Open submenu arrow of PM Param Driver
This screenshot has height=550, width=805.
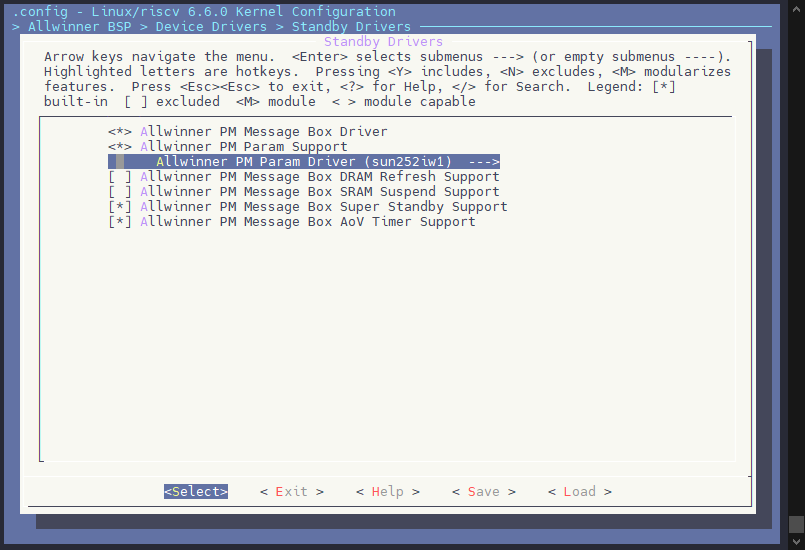pyautogui.click(x=483, y=162)
